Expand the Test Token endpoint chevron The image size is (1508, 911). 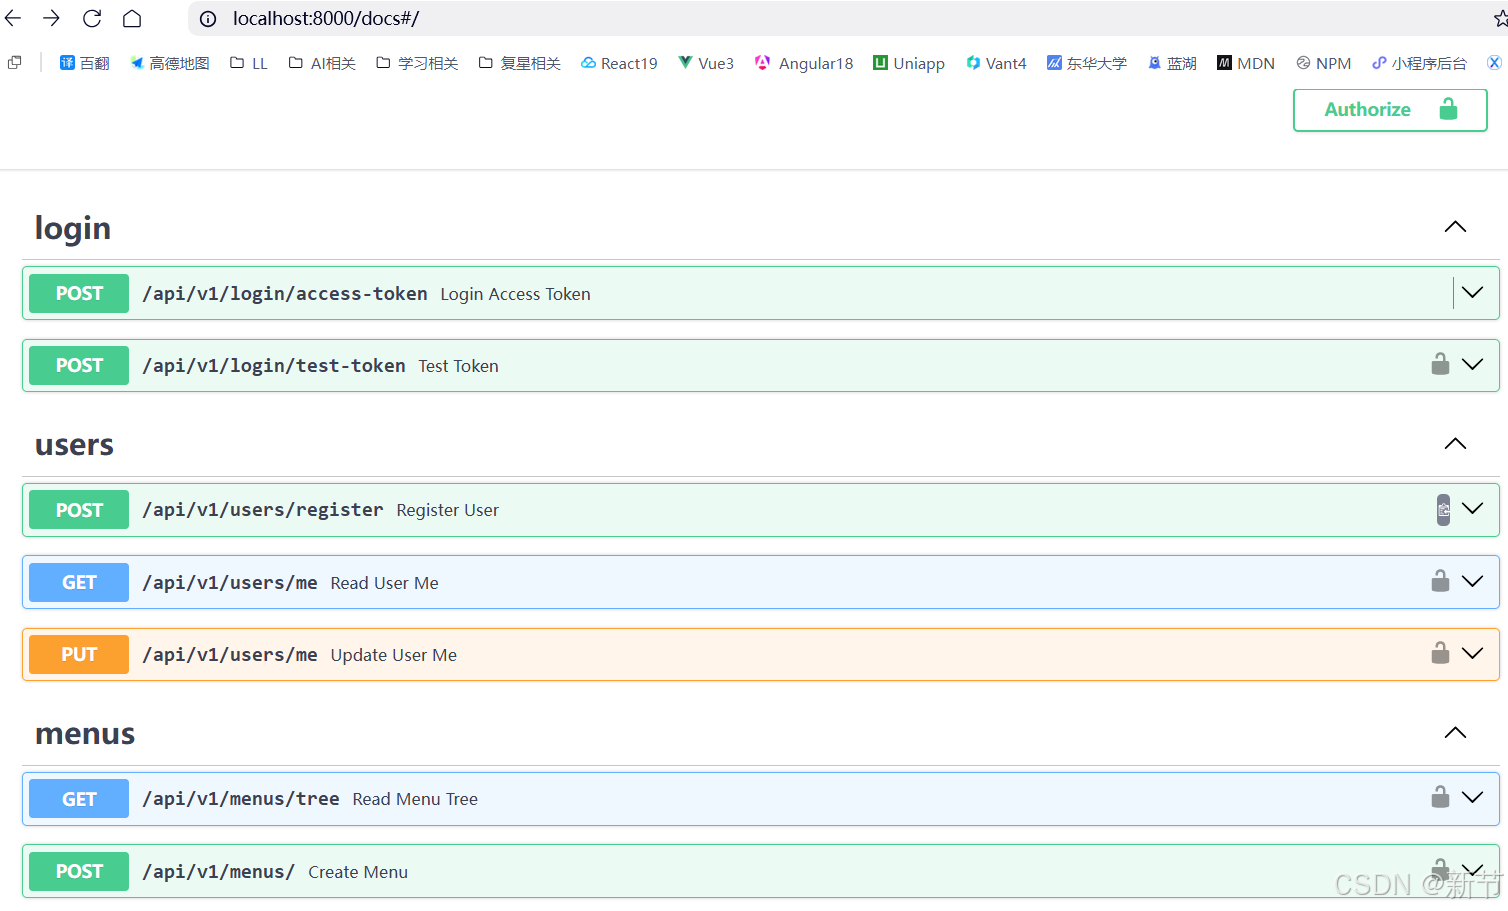(1472, 364)
